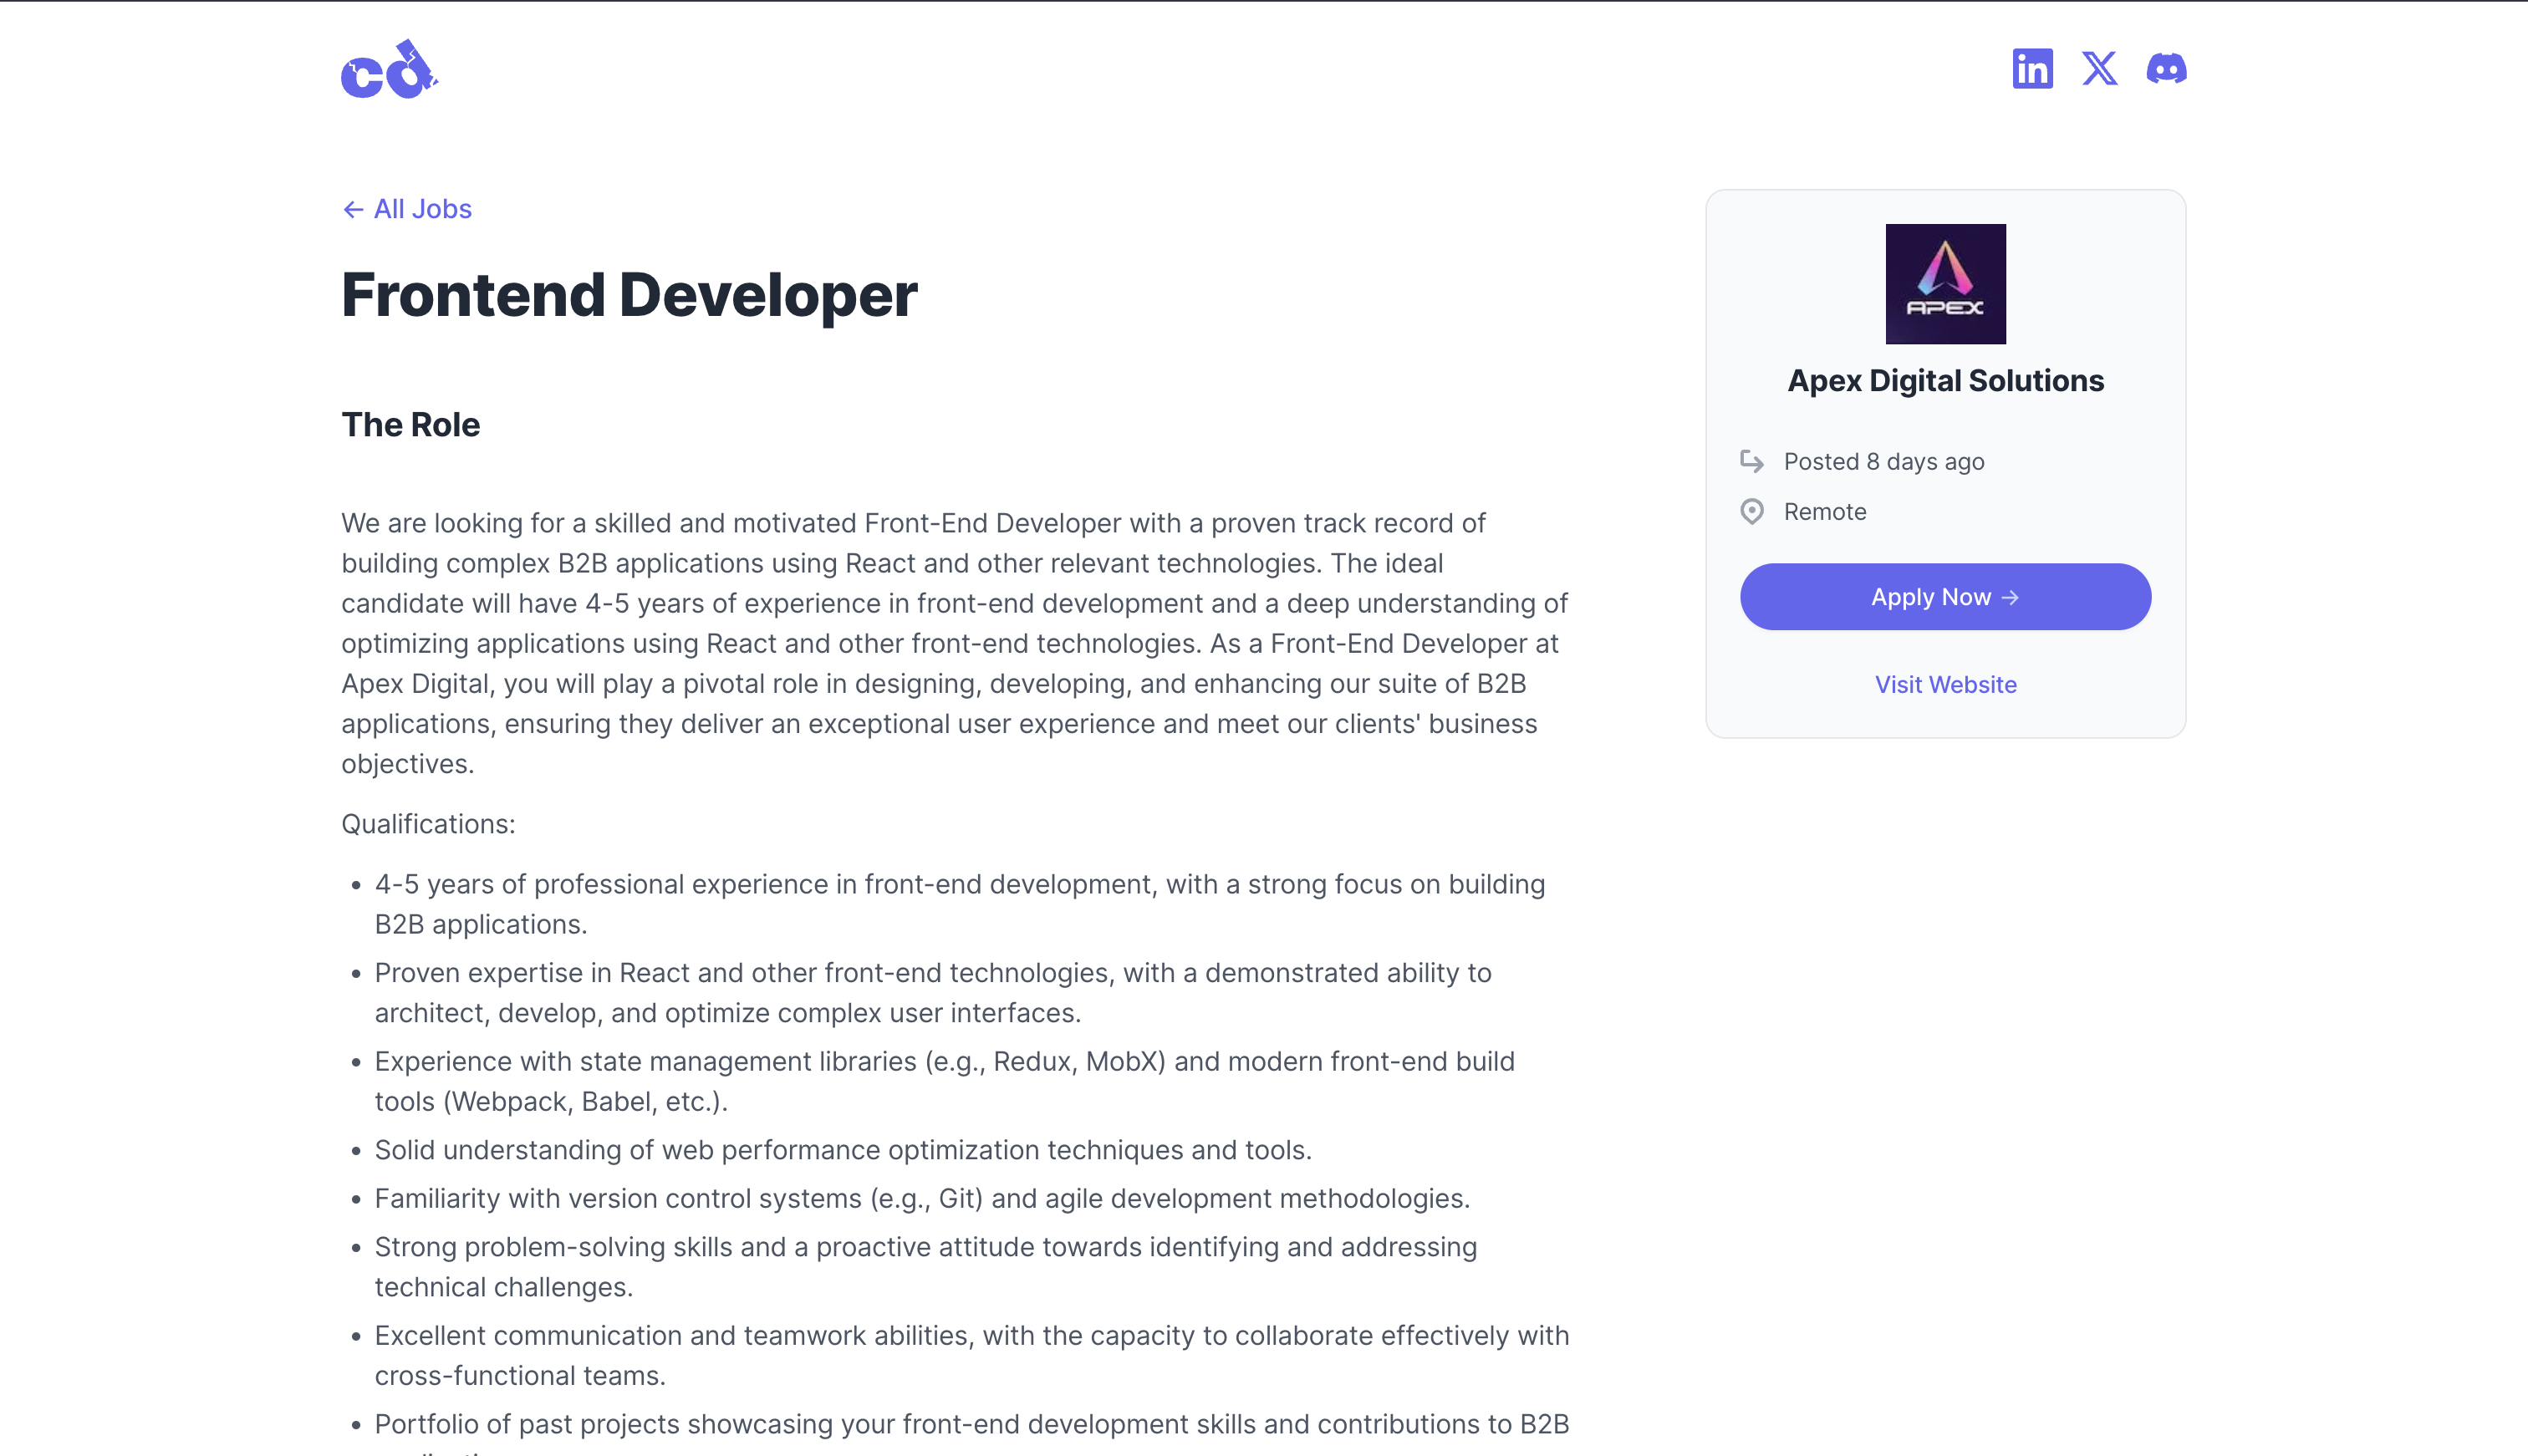
Task: Click the site logo in header
Action: [389, 70]
